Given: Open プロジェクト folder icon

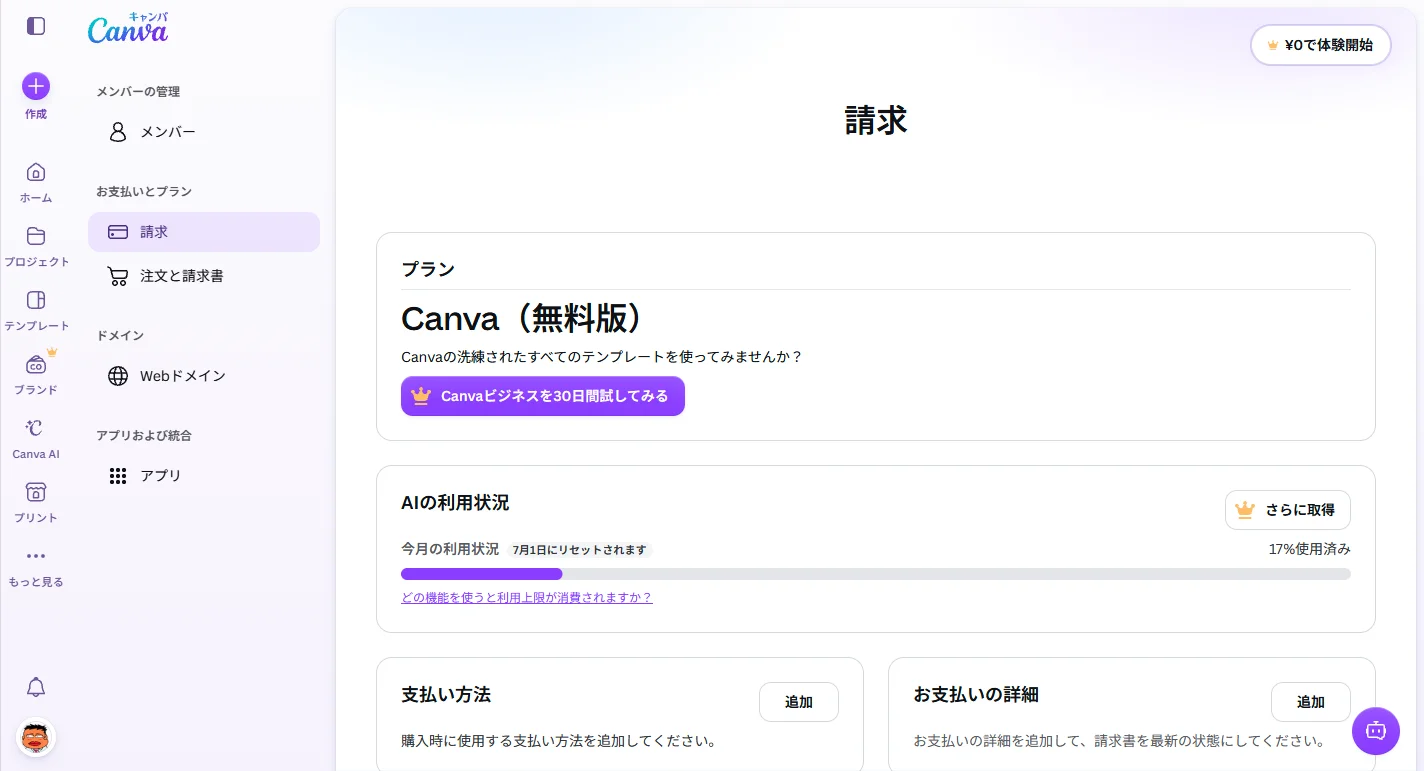Looking at the screenshot, I should pyautogui.click(x=36, y=236).
